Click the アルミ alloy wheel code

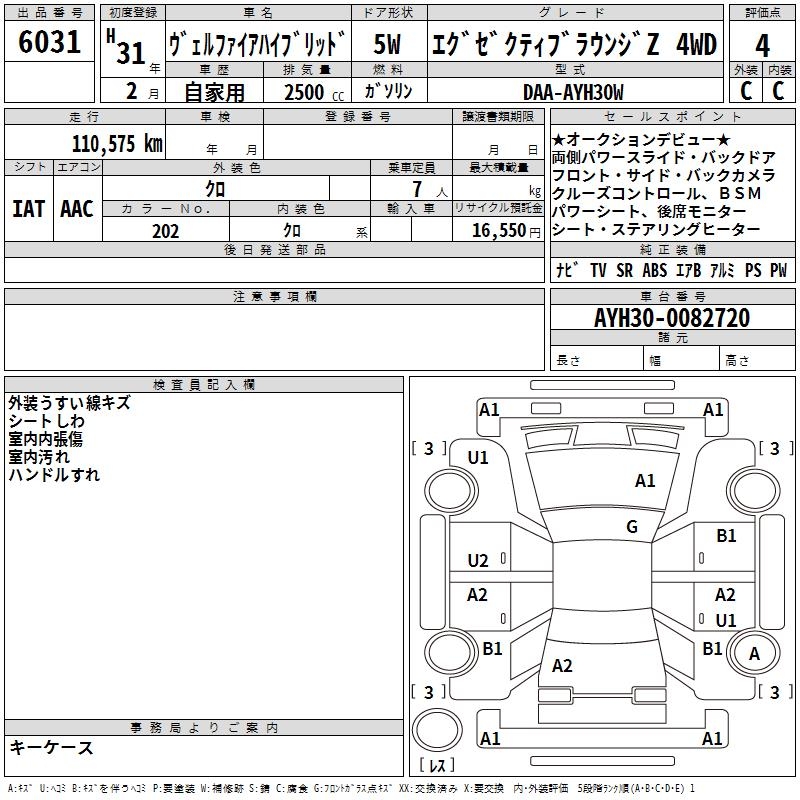click(722, 270)
